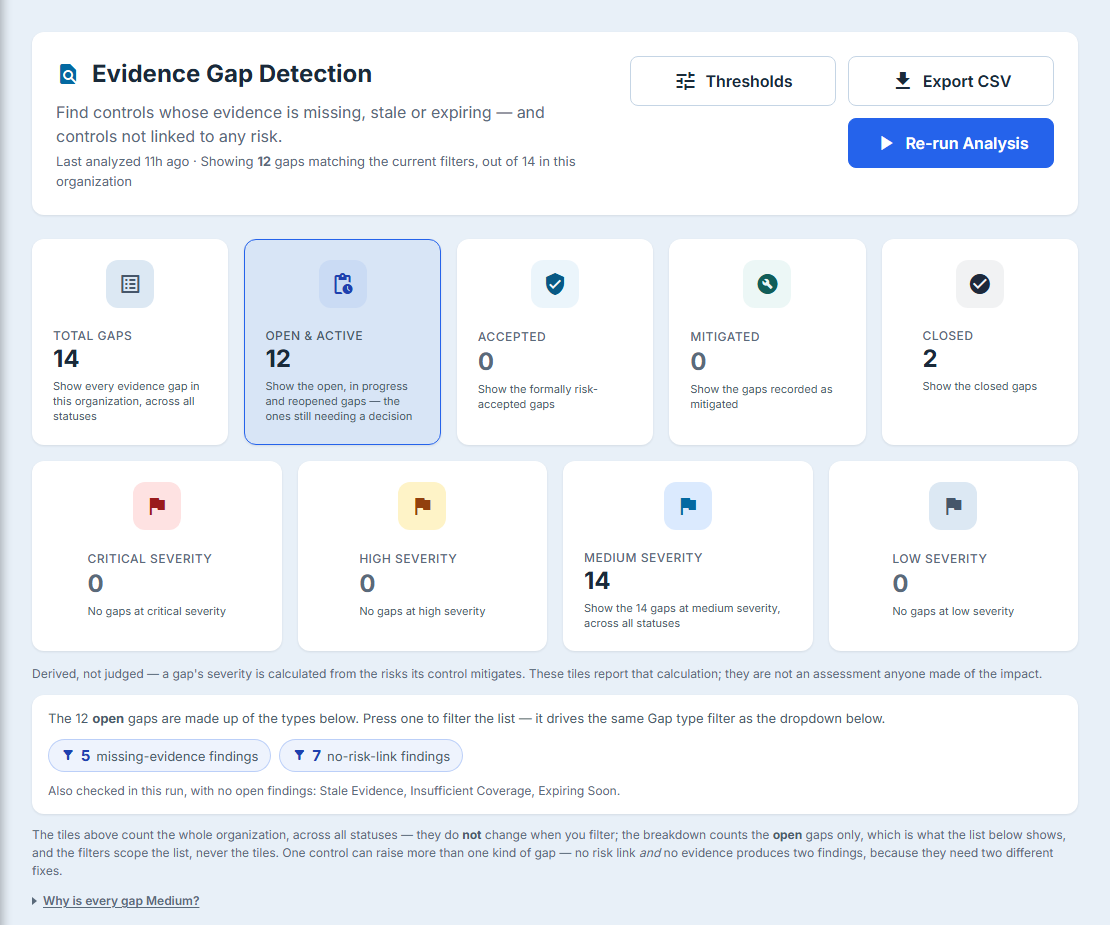
Task: Click the 'Derived, not judged' note
Action: click(x=537, y=674)
